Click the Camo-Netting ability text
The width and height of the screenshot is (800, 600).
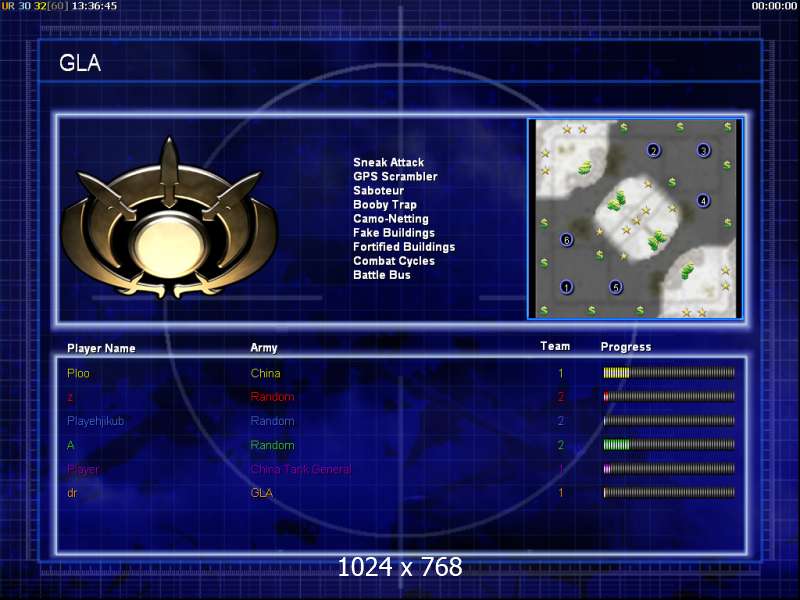point(391,218)
